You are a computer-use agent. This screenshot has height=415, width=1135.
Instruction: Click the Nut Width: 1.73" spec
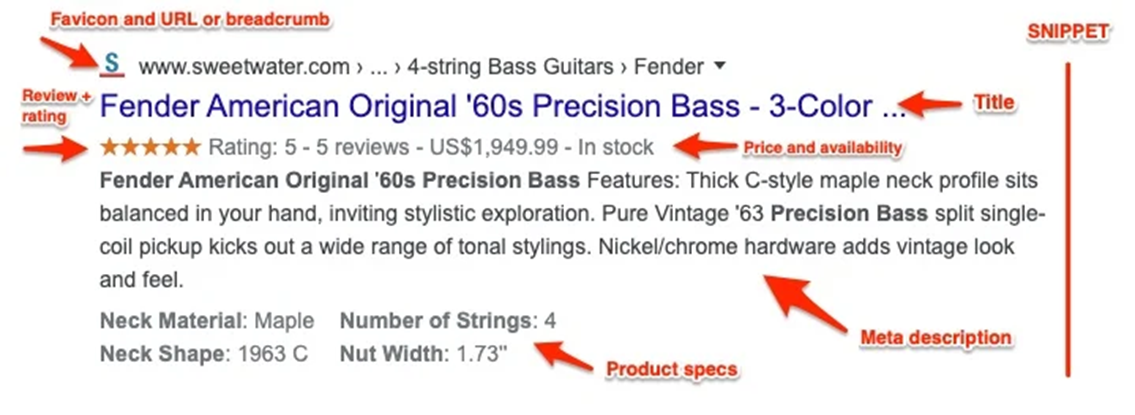click(x=424, y=354)
